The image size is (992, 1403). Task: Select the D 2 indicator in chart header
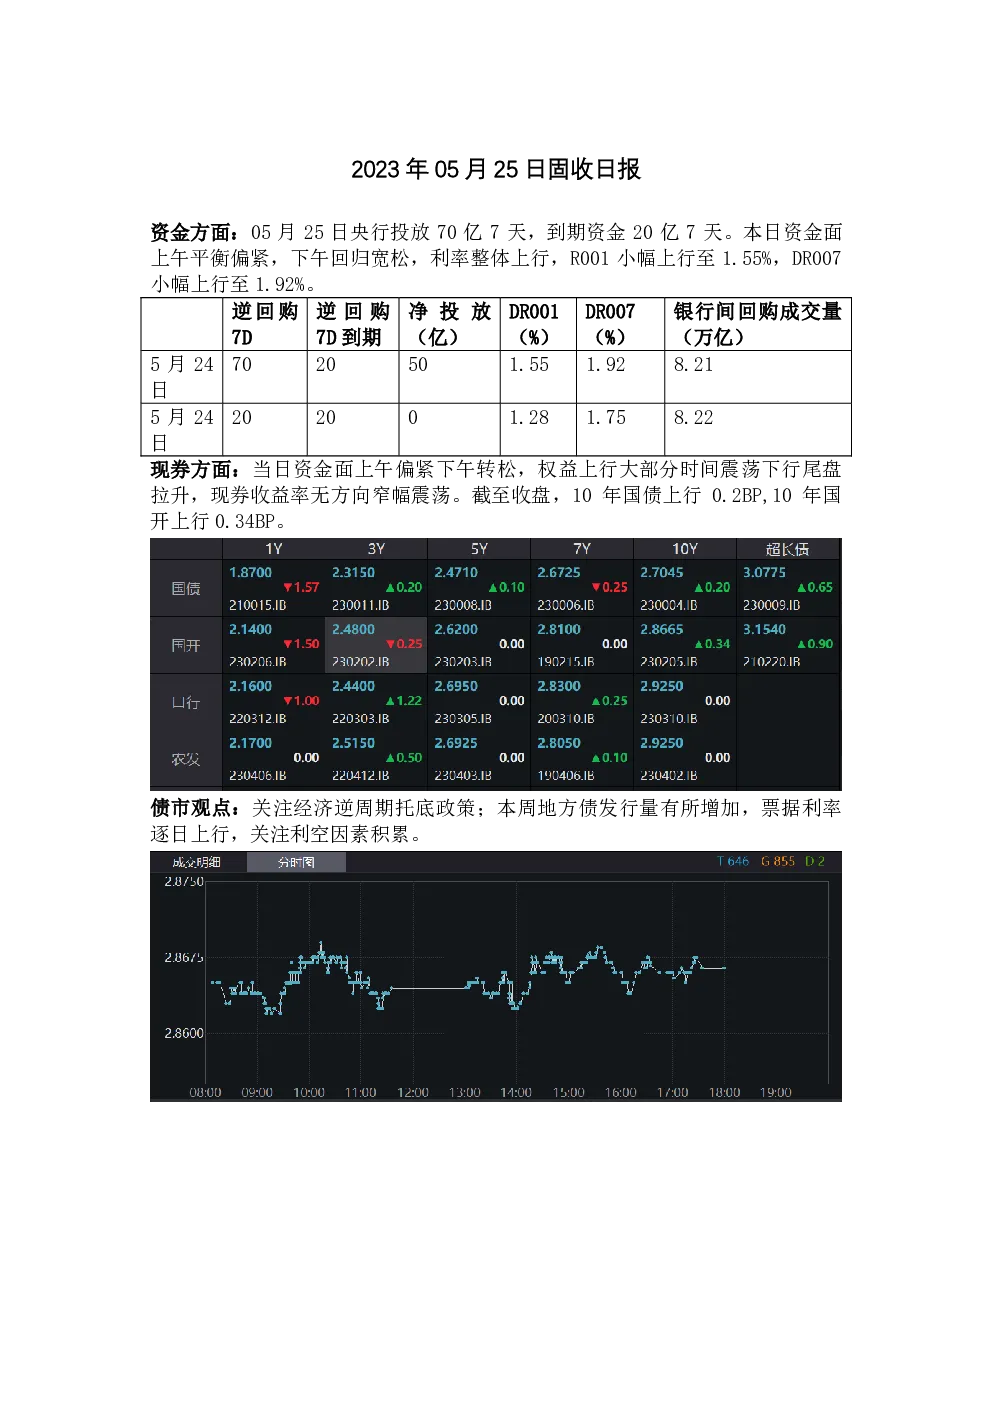815,861
